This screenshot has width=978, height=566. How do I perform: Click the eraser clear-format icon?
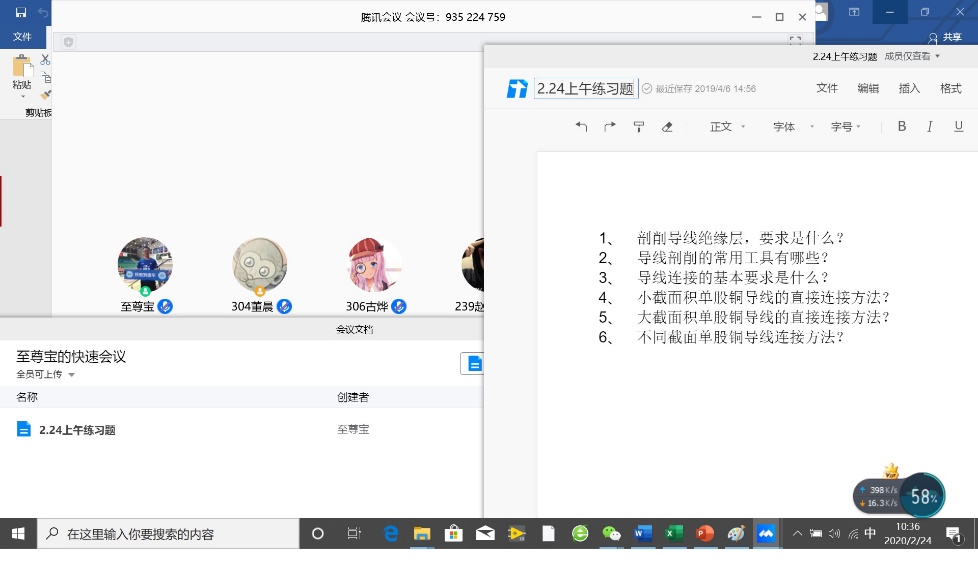click(x=667, y=127)
